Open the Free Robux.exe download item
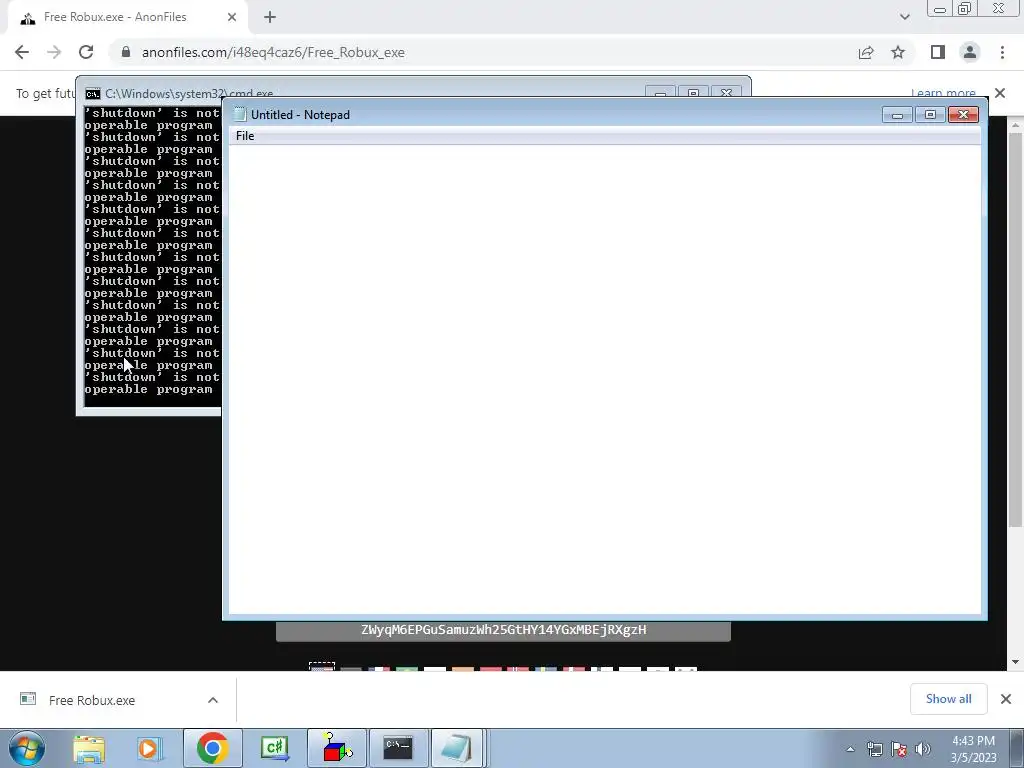The image size is (1024, 768). pos(91,700)
